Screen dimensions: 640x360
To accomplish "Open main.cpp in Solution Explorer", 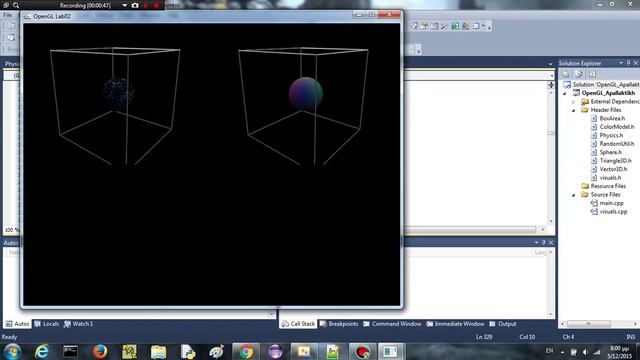I will click(x=611, y=203).
